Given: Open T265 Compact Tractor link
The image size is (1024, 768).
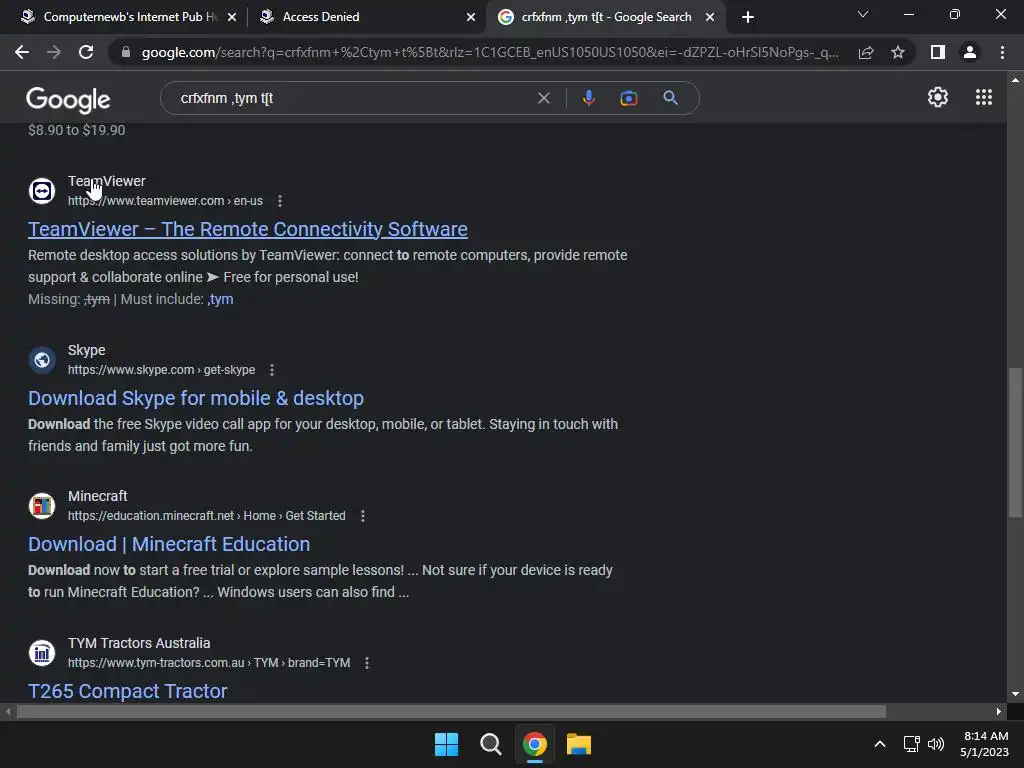Looking at the screenshot, I should pyautogui.click(x=127, y=691).
